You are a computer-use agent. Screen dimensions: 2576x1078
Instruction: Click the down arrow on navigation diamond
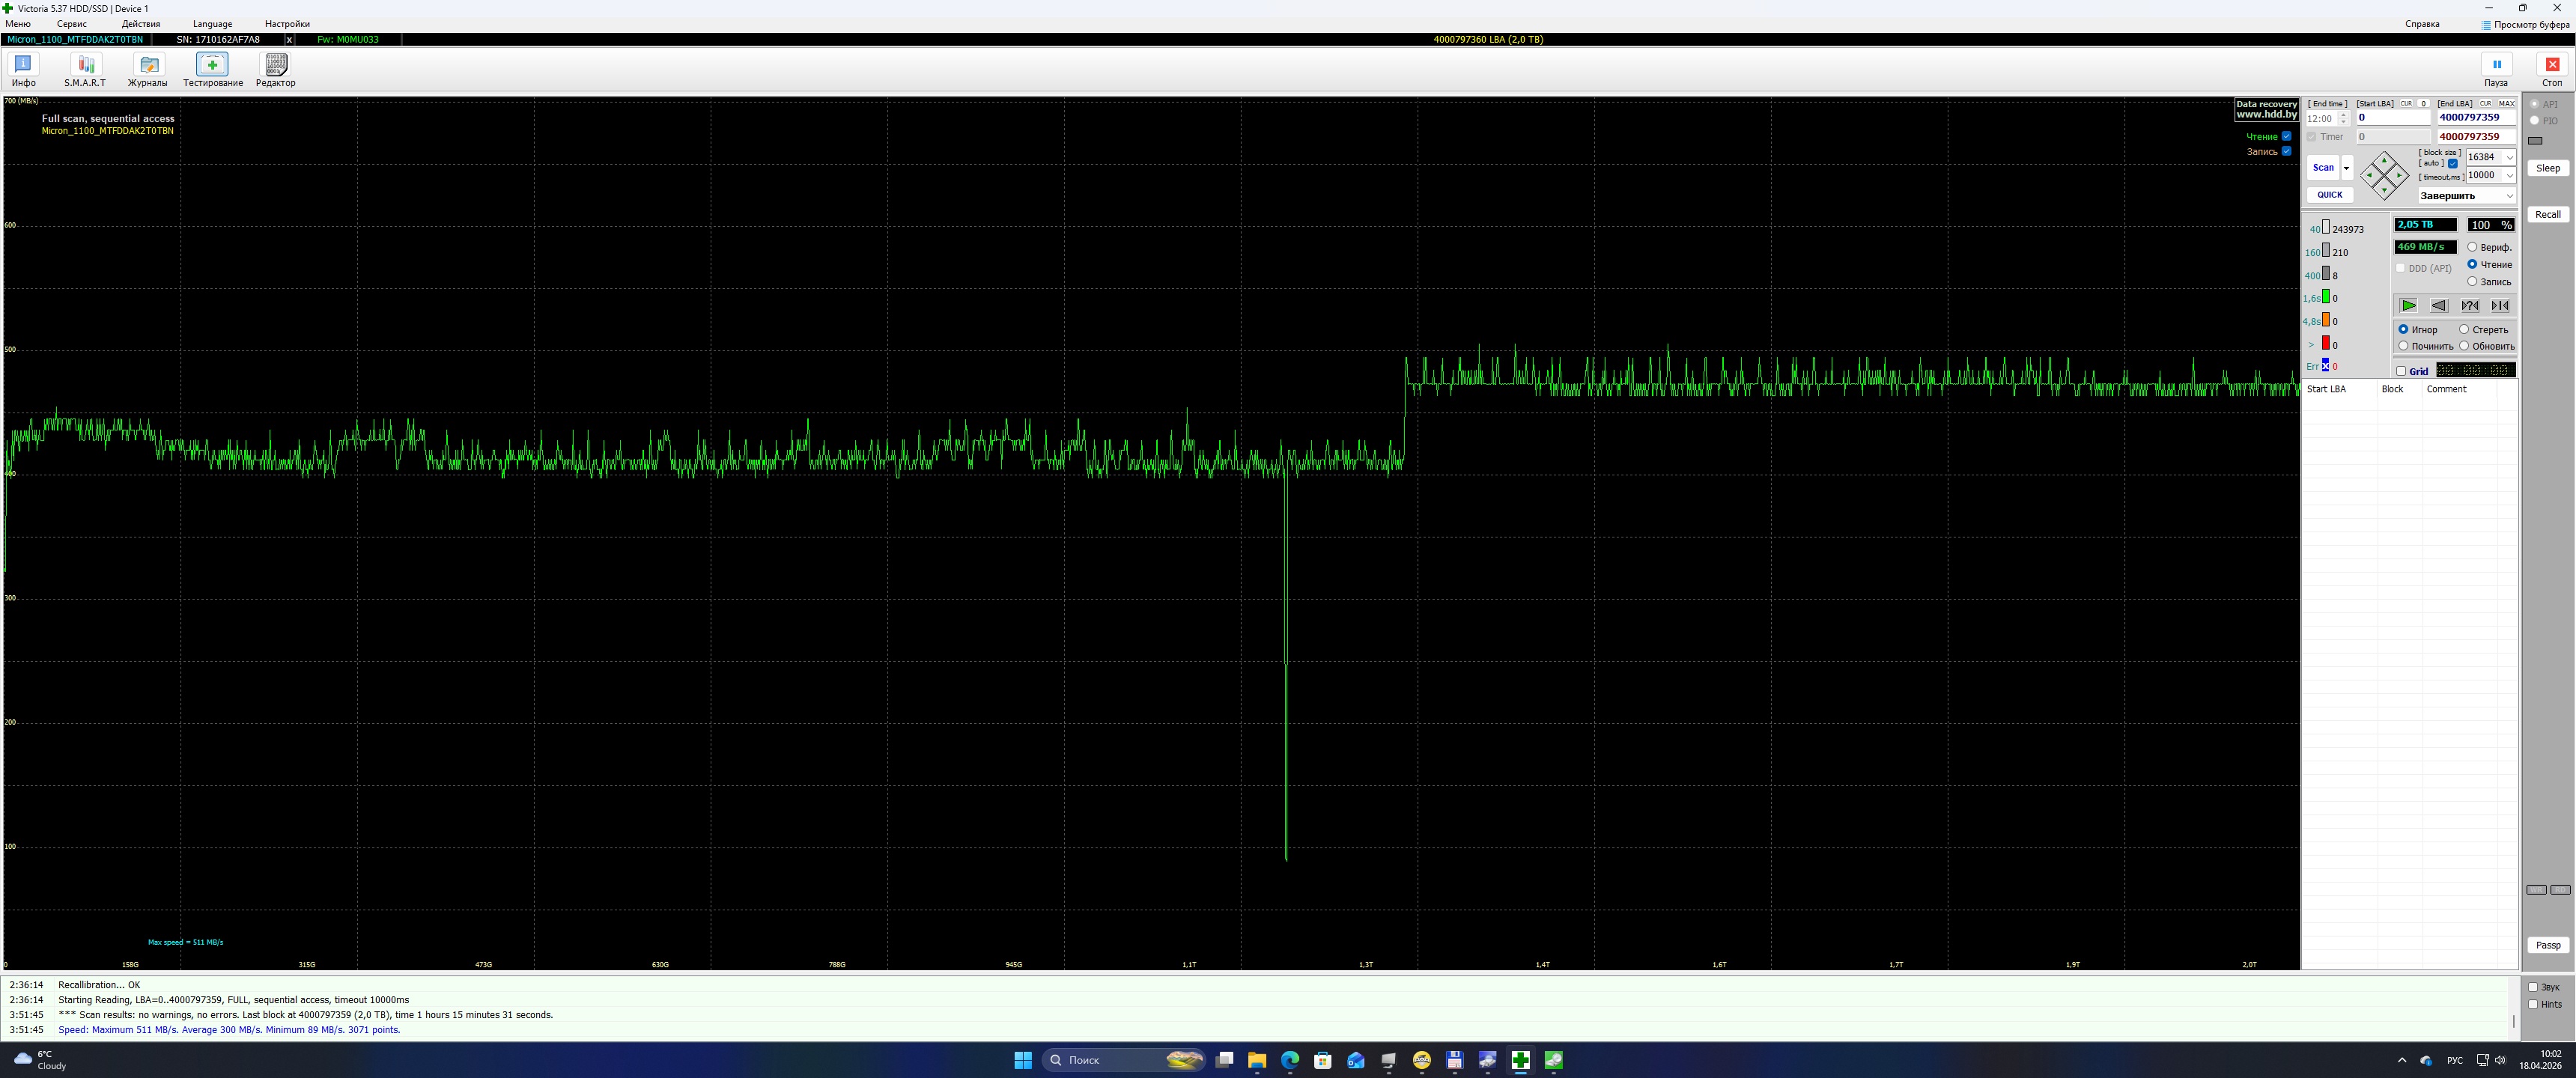coord(2384,191)
